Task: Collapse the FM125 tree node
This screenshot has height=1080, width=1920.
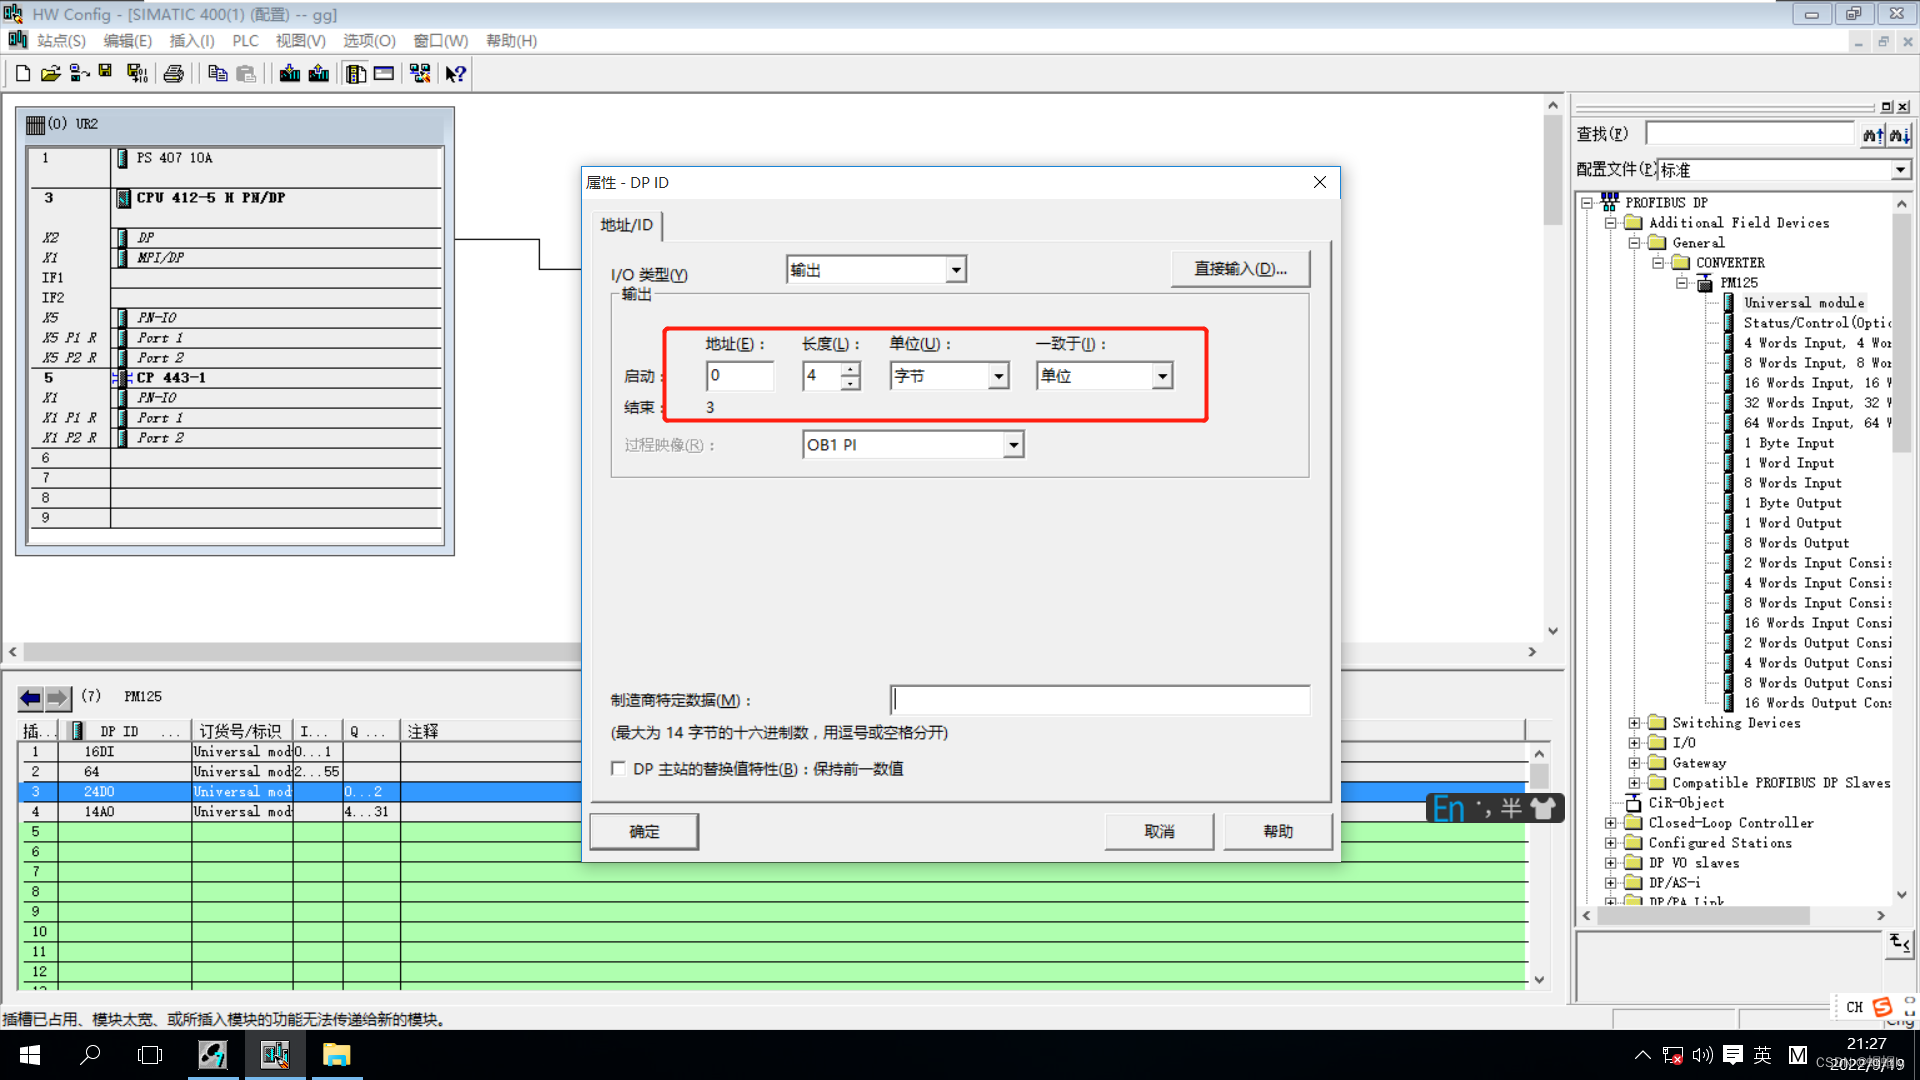Action: pos(1682,283)
